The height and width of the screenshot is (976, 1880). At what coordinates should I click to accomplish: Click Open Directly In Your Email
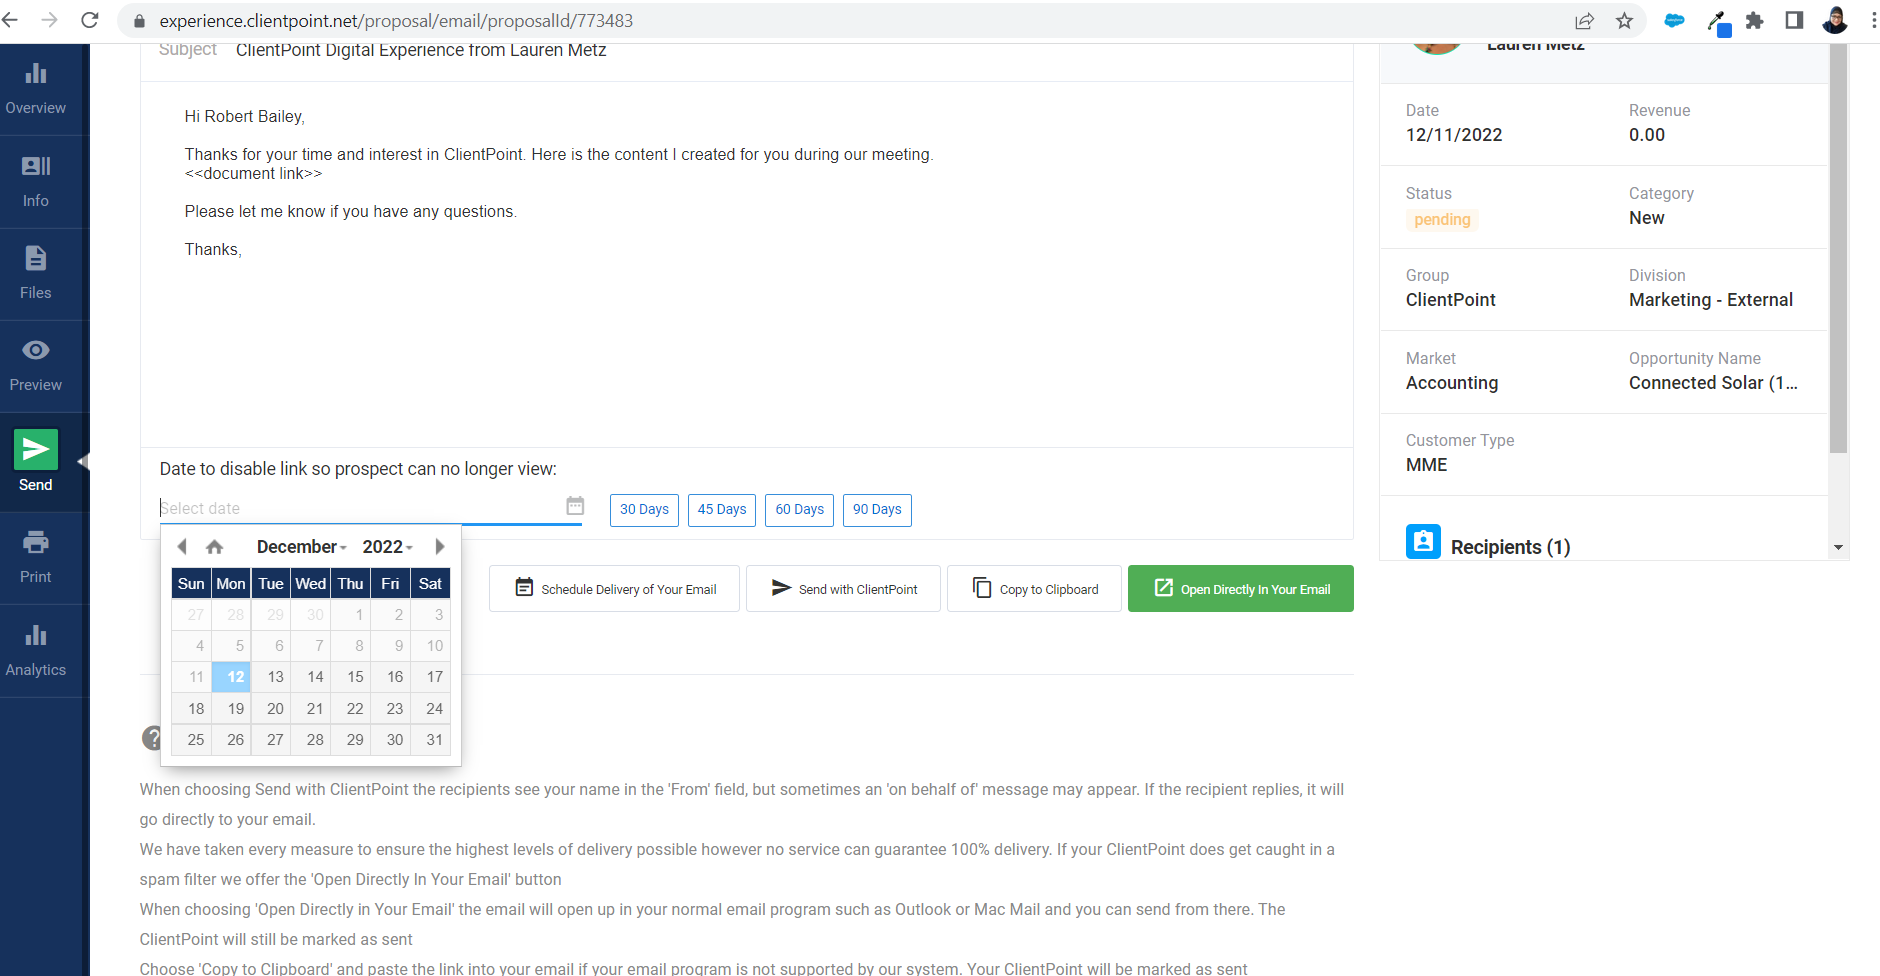[1240, 588]
